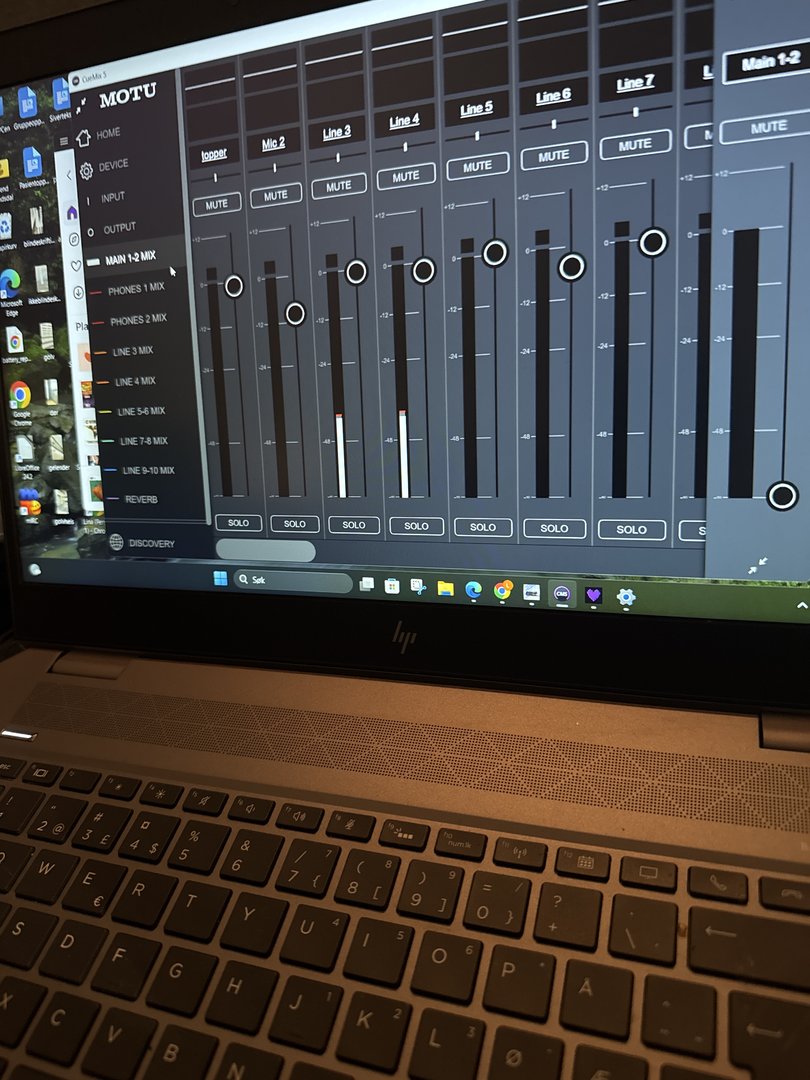Open the HOME page in CueMix

point(98,135)
